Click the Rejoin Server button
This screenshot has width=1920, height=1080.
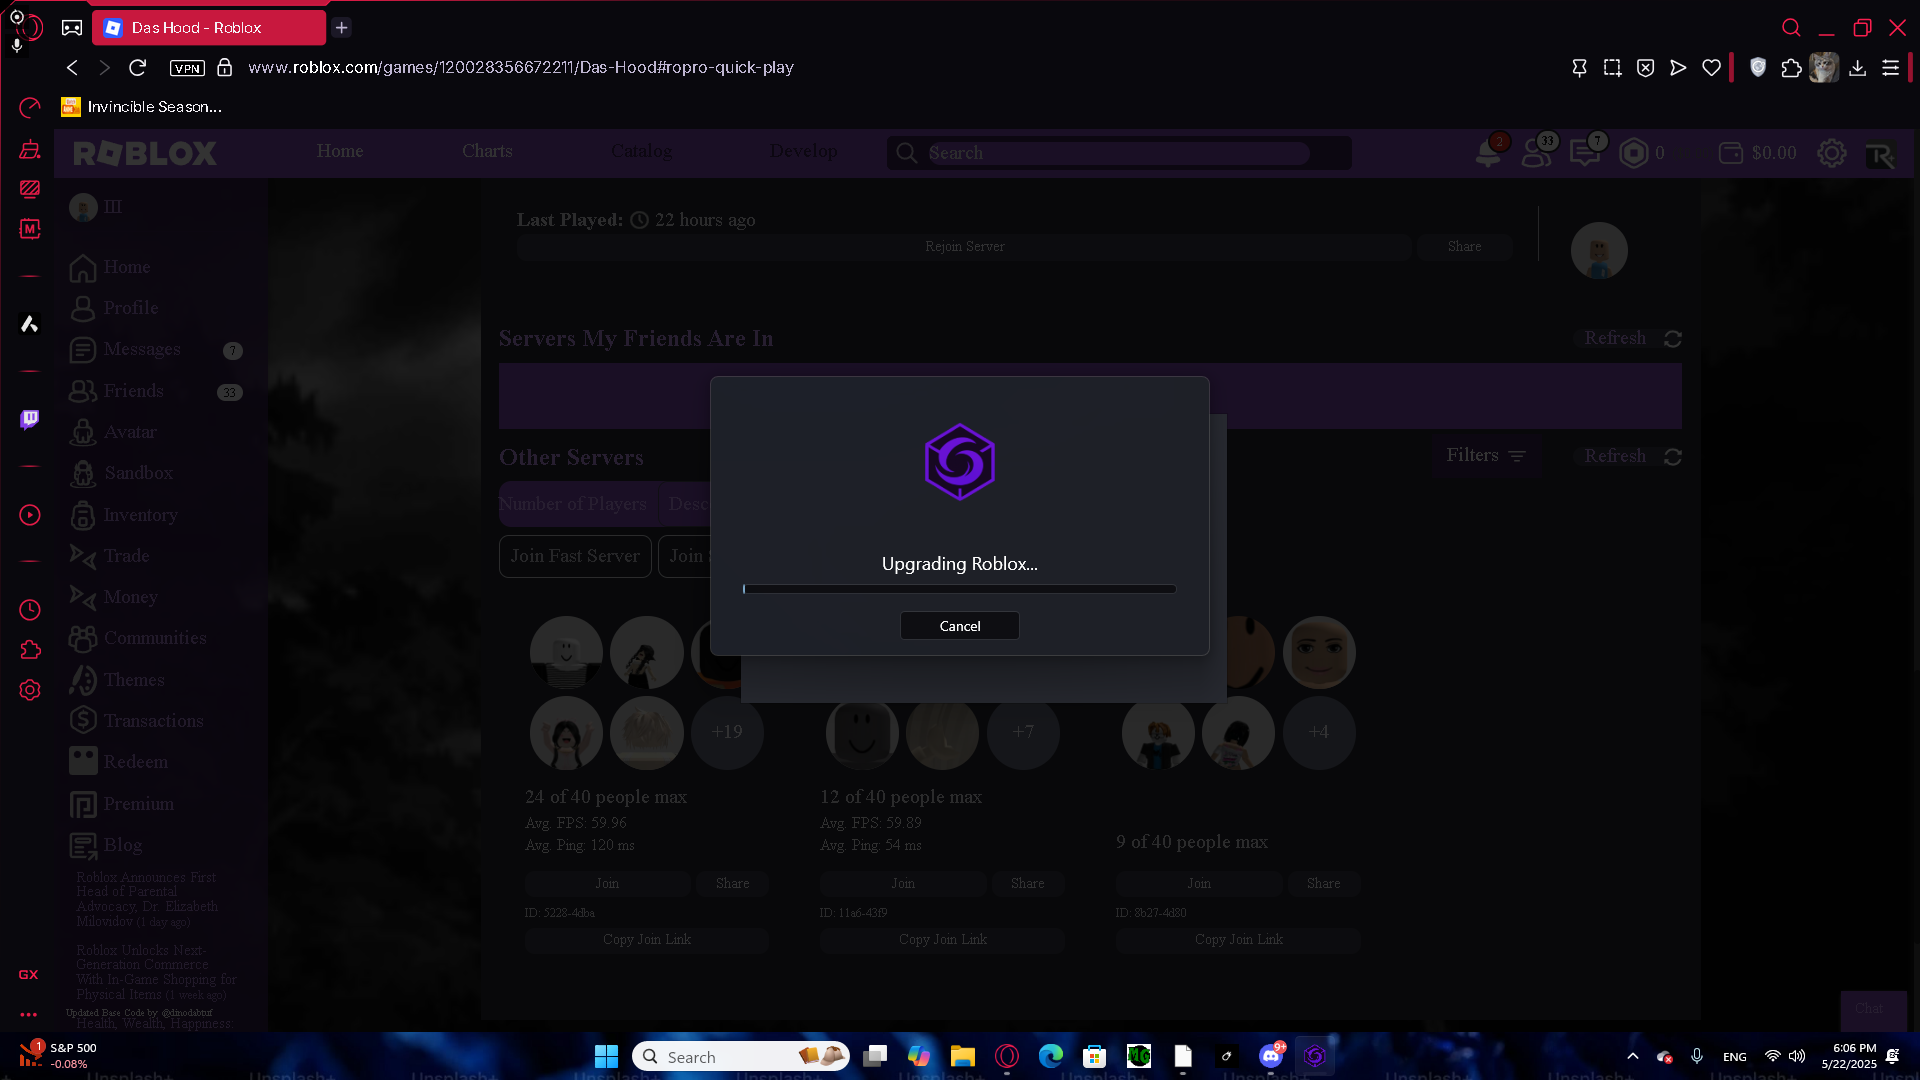pos(965,247)
